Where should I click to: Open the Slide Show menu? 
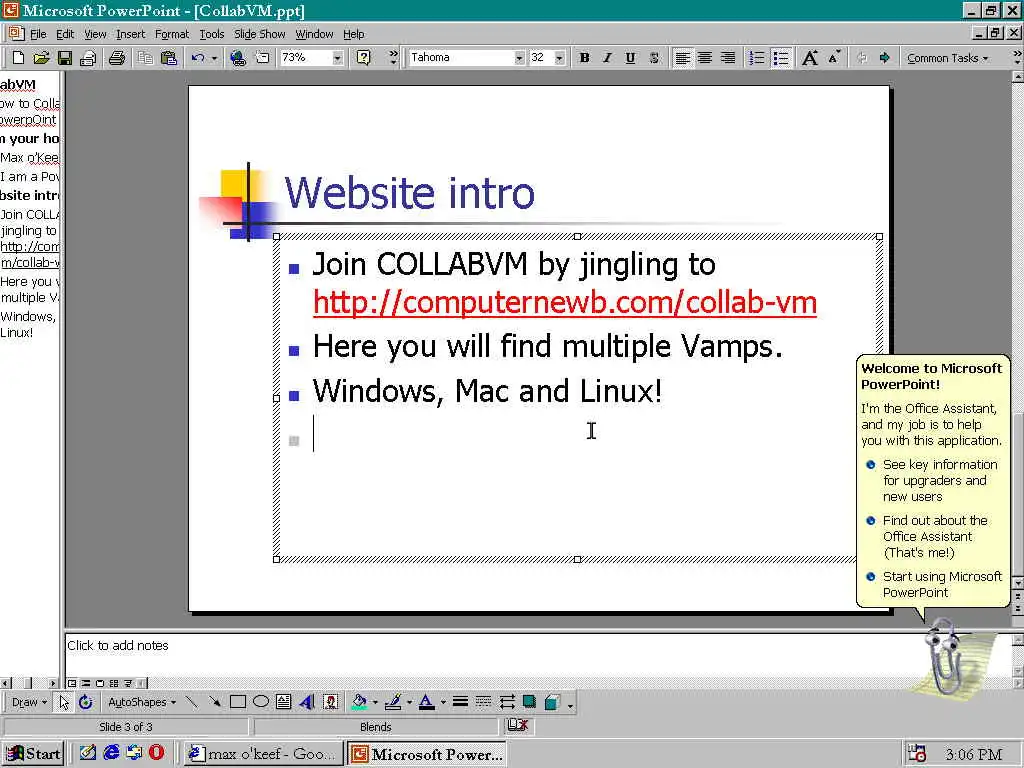[x=259, y=34]
